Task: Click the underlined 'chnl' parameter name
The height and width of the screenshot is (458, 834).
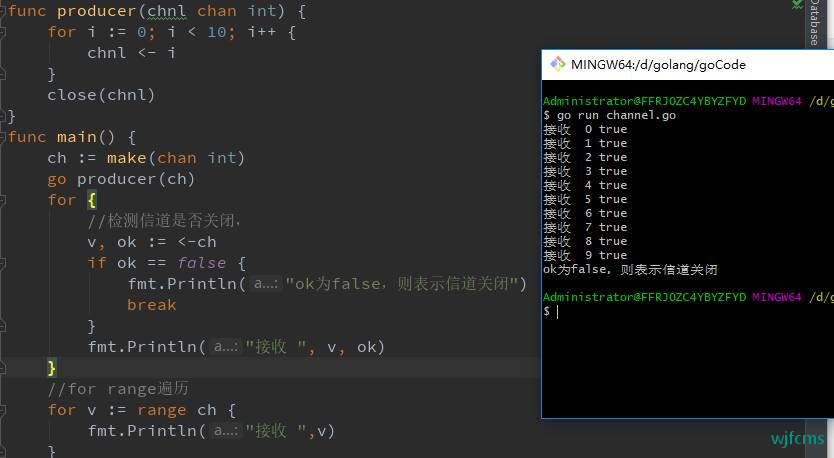Action: coord(167,12)
